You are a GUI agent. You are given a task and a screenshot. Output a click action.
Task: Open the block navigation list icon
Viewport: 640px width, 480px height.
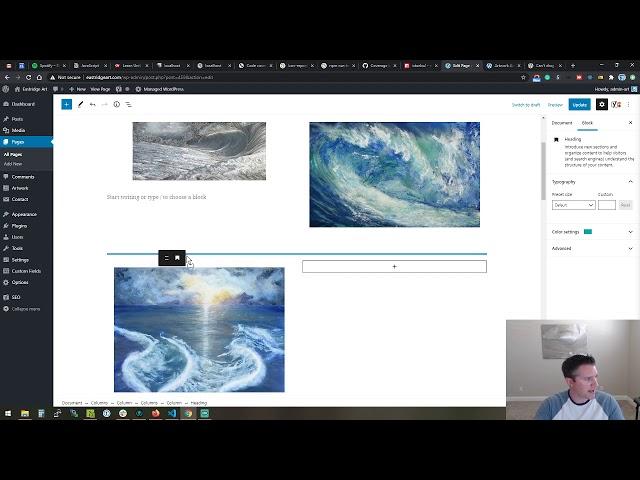129,104
